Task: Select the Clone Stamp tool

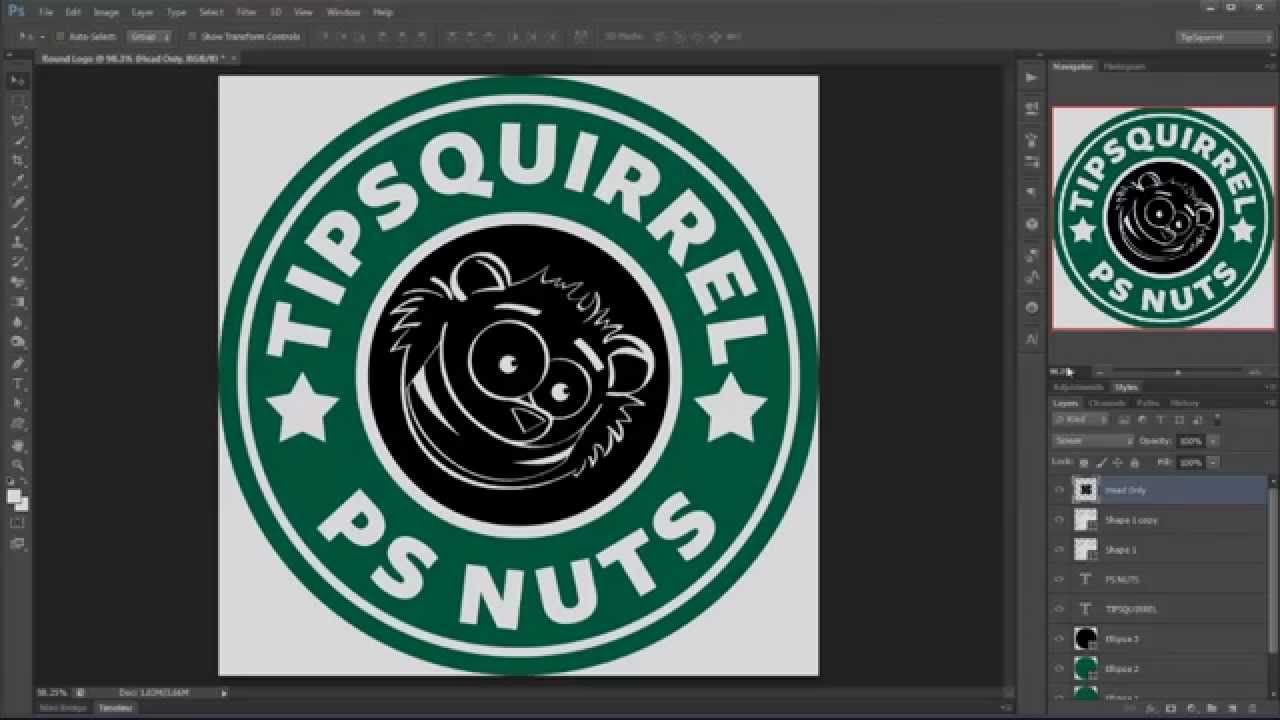Action: tap(18, 242)
